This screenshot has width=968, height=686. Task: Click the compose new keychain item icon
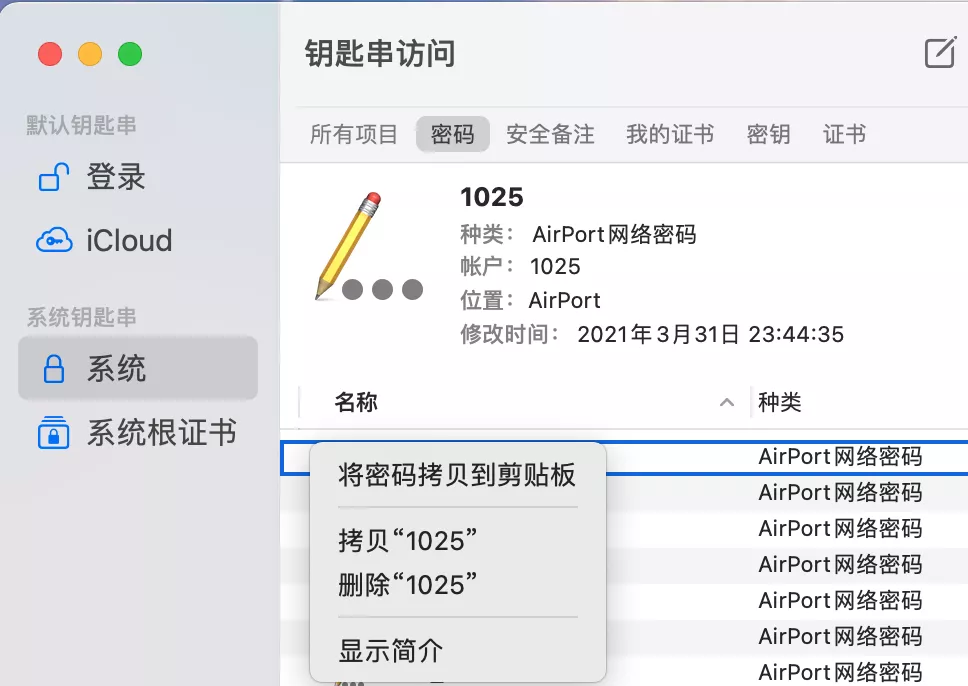[940, 52]
